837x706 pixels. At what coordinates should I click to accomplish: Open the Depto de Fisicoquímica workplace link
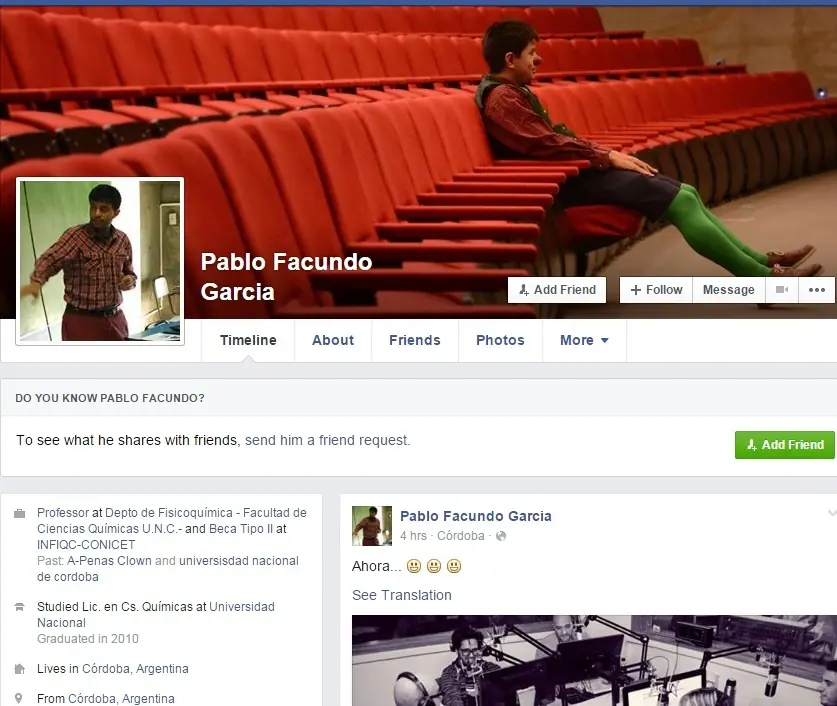tap(172, 521)
